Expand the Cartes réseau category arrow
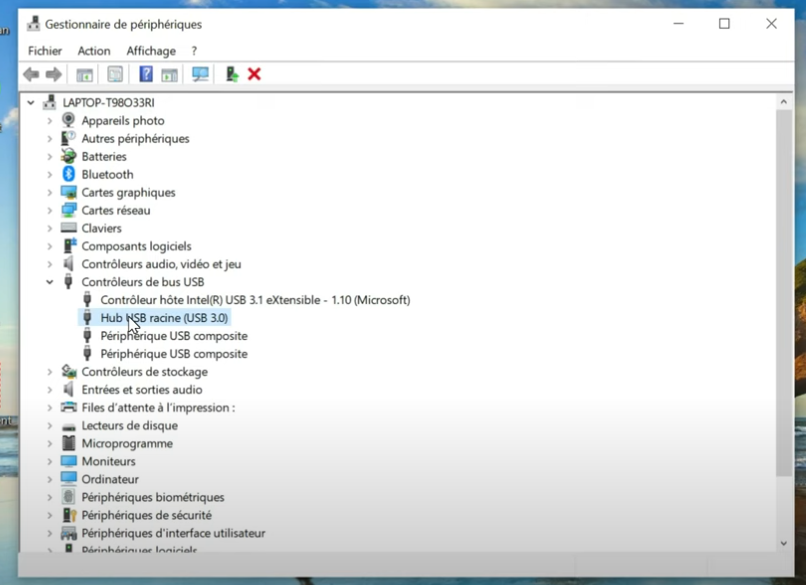This screenshot has width=806, height=585. pos(49,210)
